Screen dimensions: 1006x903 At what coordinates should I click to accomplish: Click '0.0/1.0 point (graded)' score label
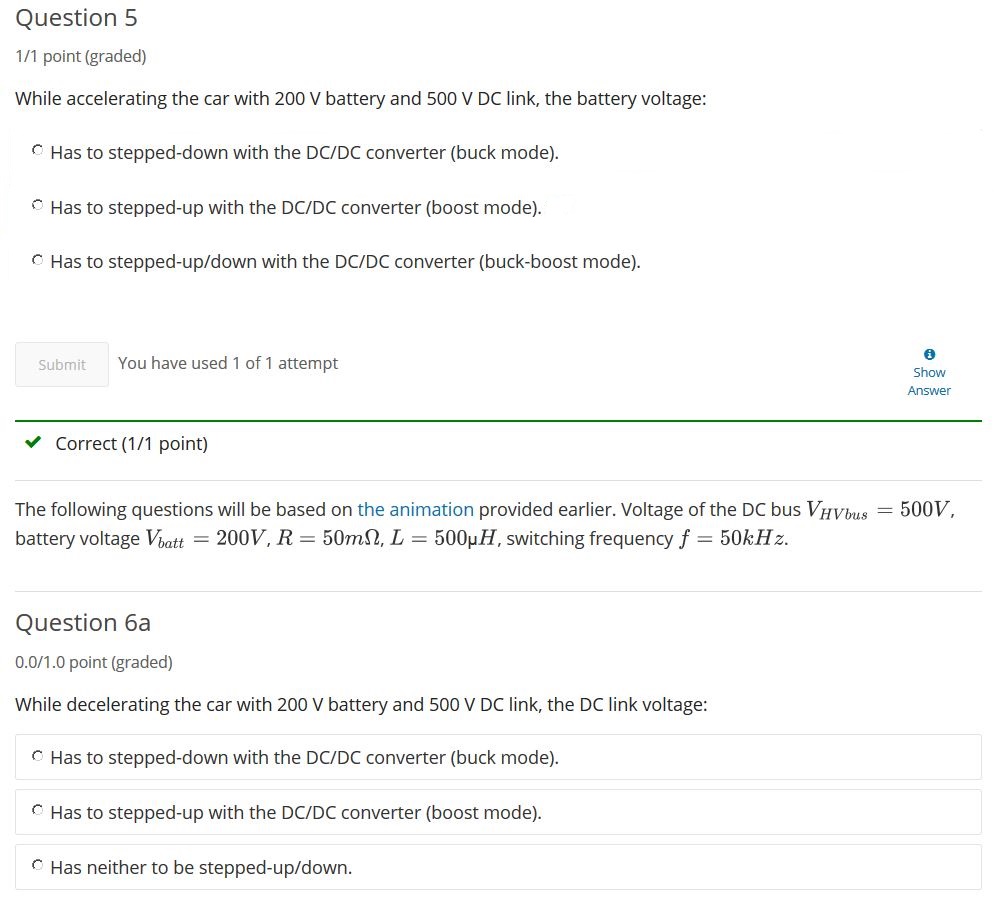point(94,662)
